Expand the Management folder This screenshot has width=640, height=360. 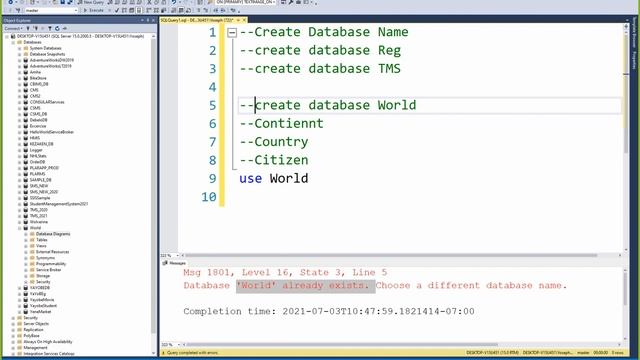[13, 348]
